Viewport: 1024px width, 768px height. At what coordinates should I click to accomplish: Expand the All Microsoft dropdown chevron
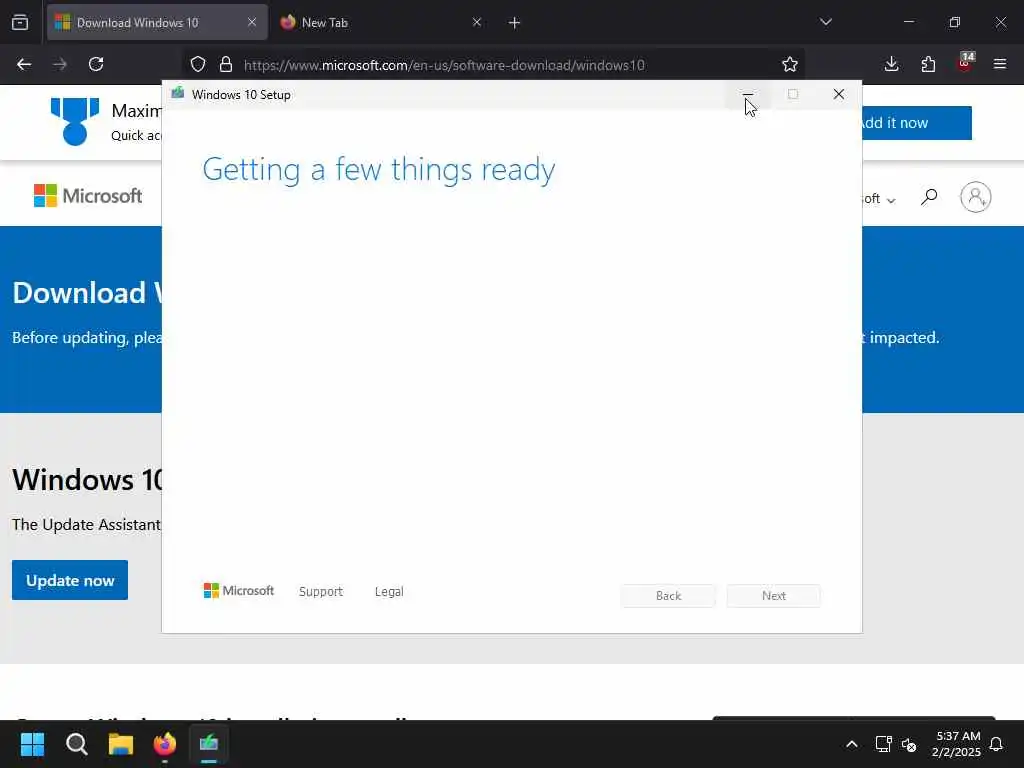(x=891, y=200)
